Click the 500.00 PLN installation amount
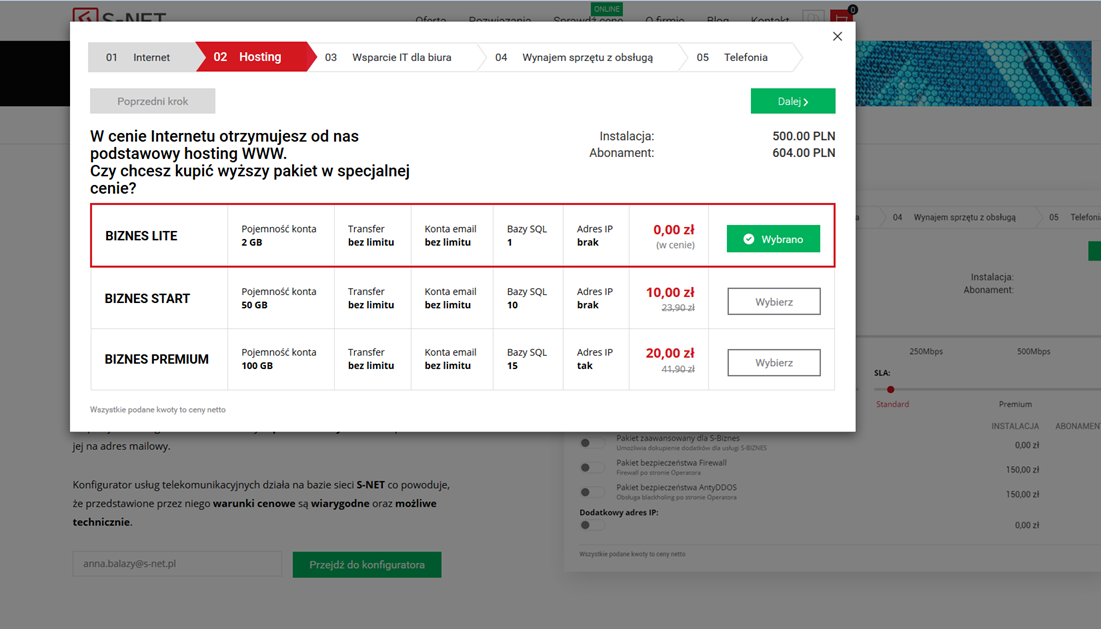Image resolution: width=1101 pixels, height=629 pixels. click(x=804, y=136)
